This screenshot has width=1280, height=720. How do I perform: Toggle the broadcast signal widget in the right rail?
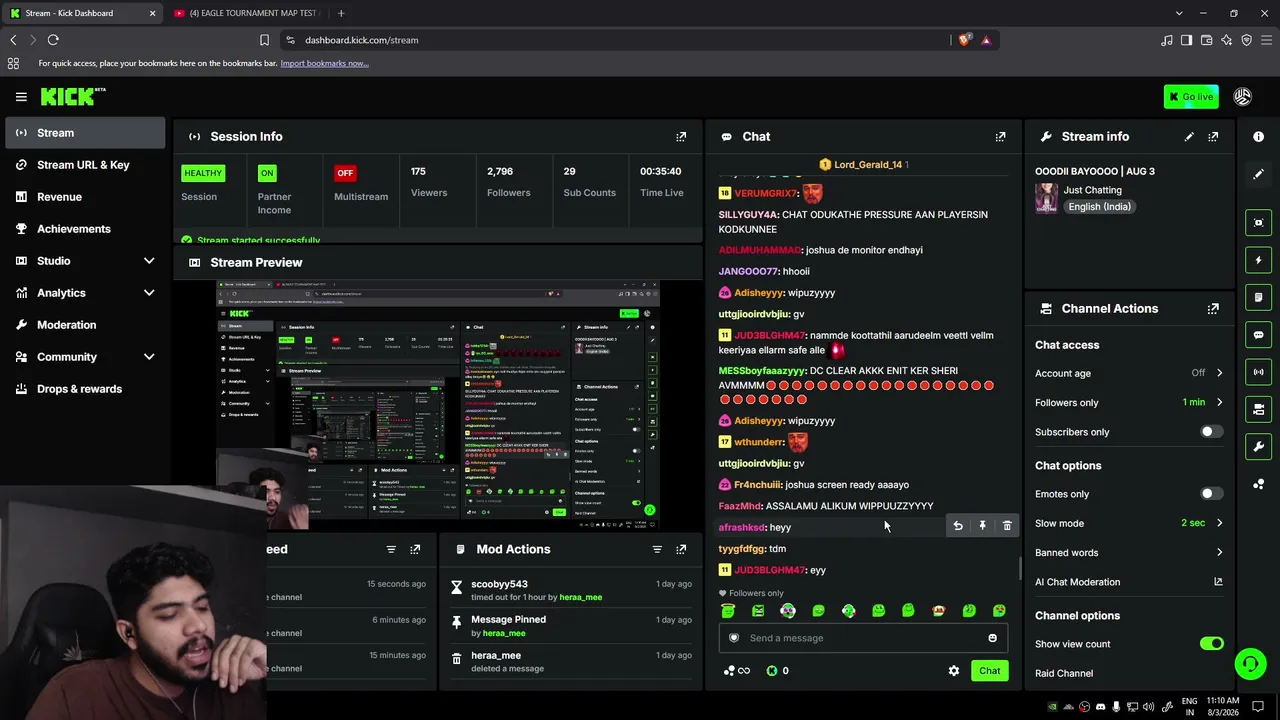tap(1258, 372)
